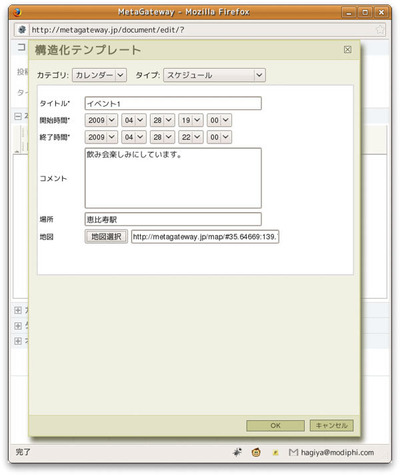Screen dimensions: 400x475
Task: Expand the first plus section in background page
Action: (18, 310)
